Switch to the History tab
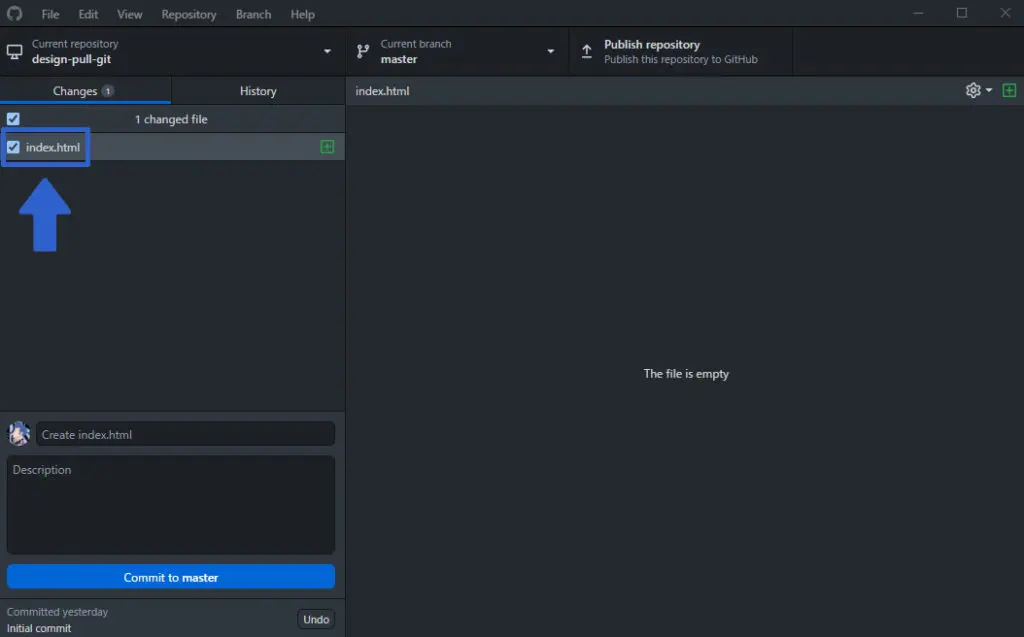Viewport: 1024px width, 637px height. tap(257, 90)
